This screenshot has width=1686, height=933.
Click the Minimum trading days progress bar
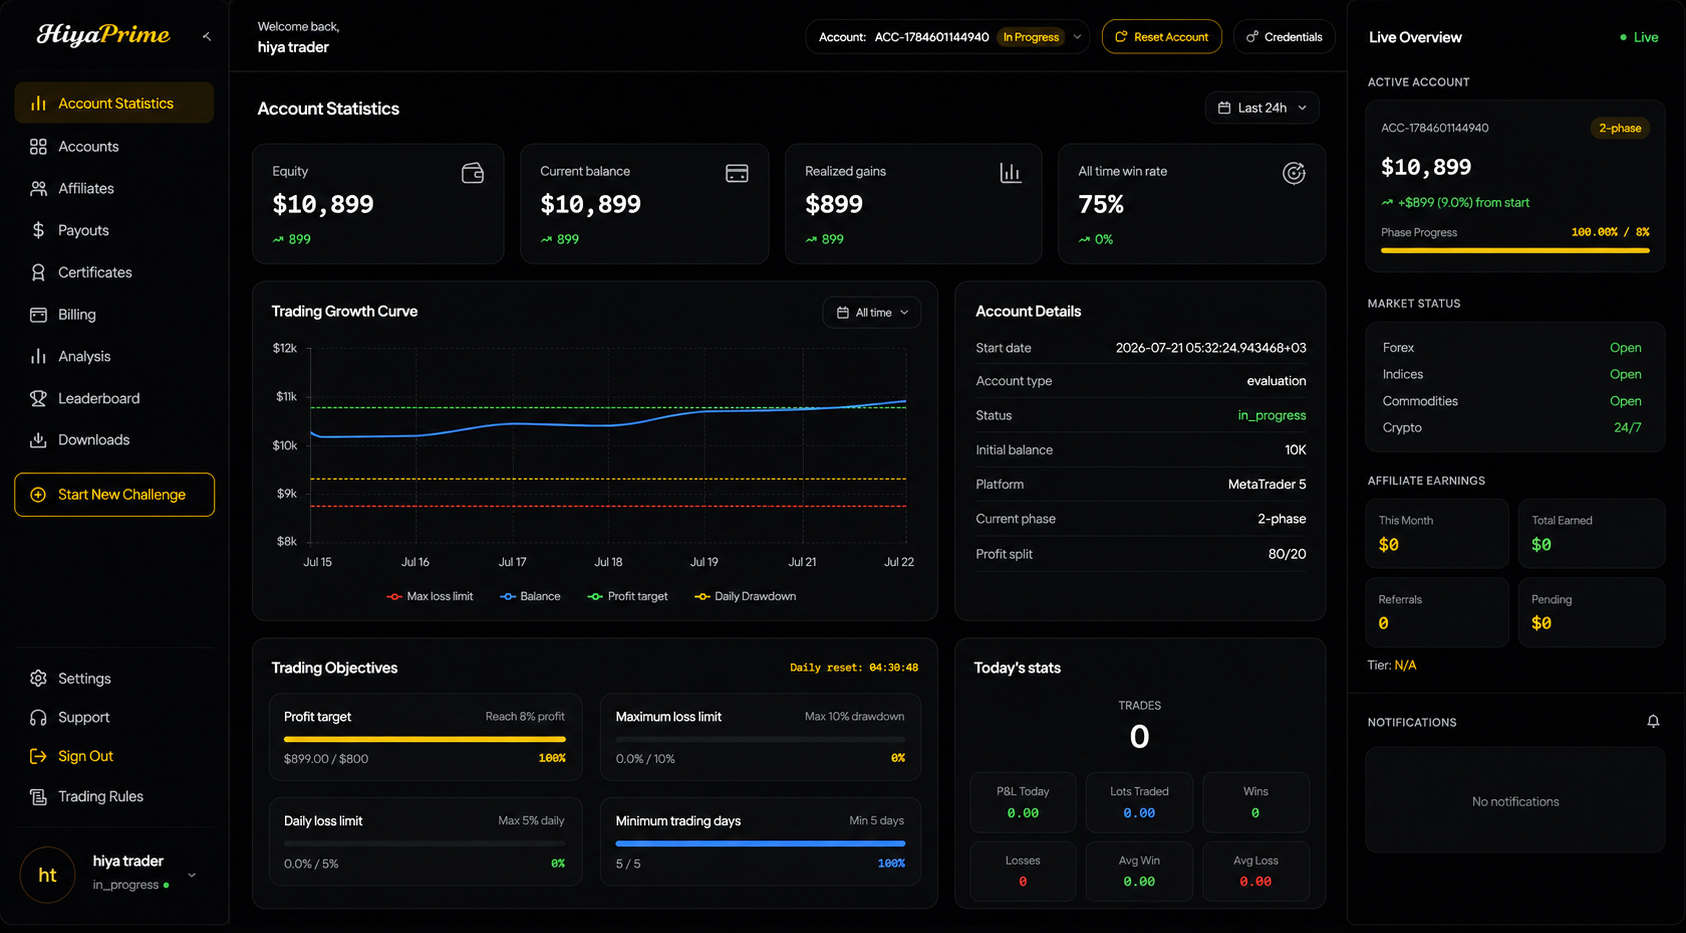point(760,844)
